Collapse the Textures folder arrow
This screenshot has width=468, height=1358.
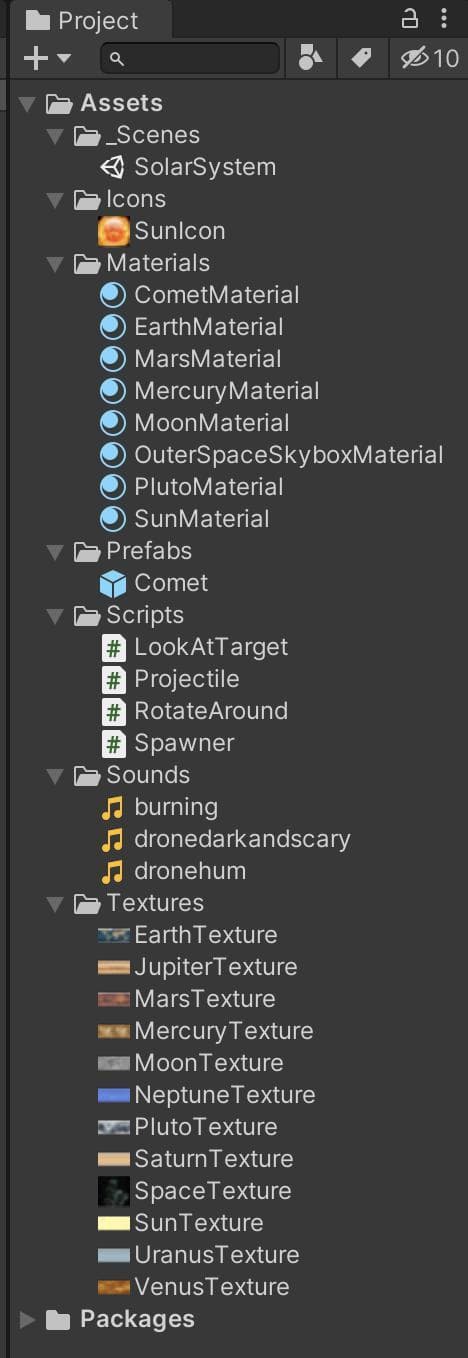[x=55, y=903]
